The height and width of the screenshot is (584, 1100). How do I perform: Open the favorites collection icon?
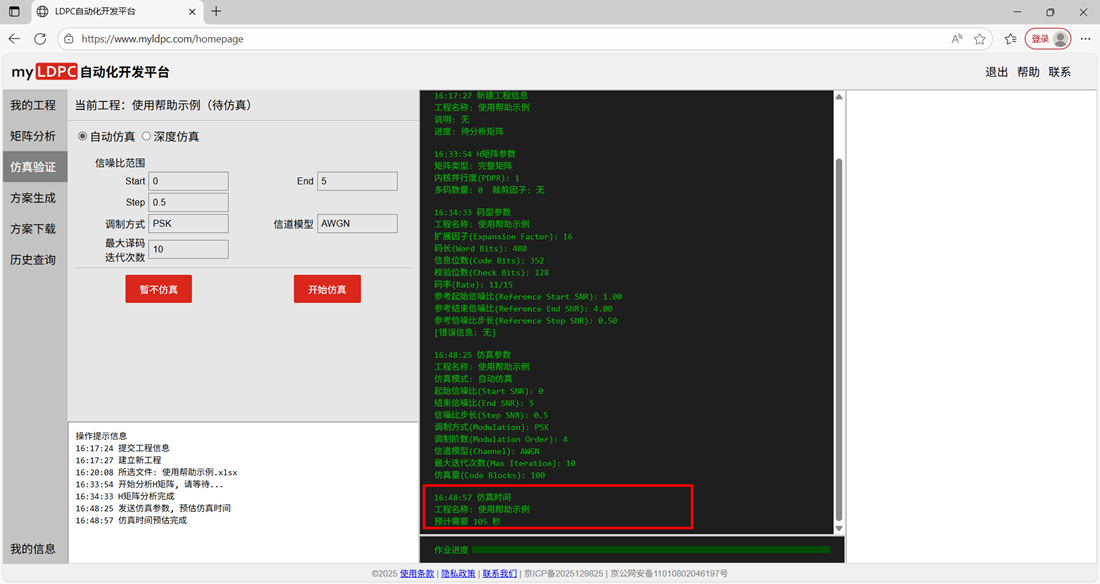pyautogui.click(x=1010, y=39)
